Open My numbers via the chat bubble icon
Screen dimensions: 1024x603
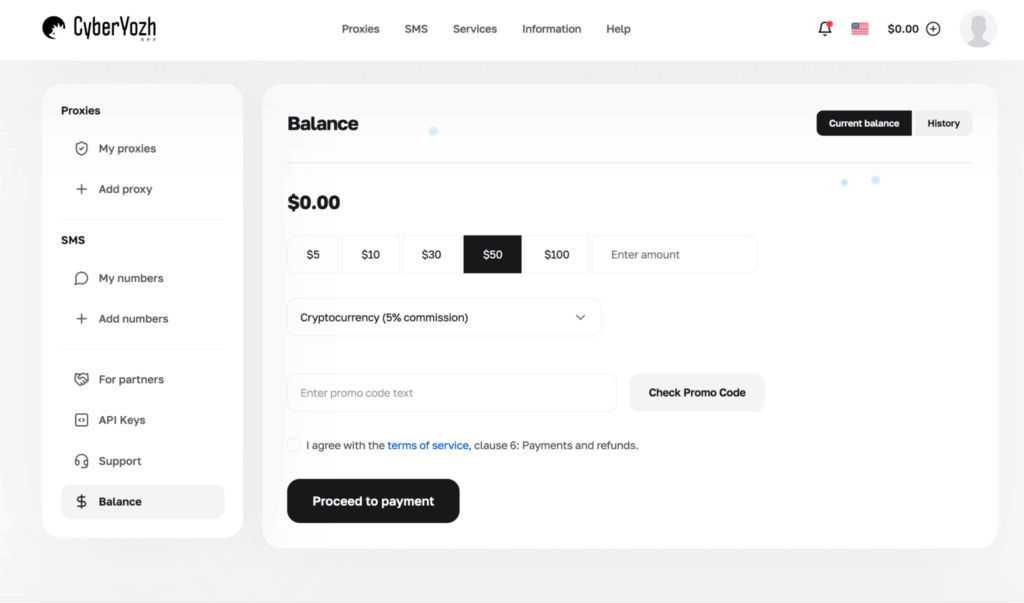tap(81, 278)
